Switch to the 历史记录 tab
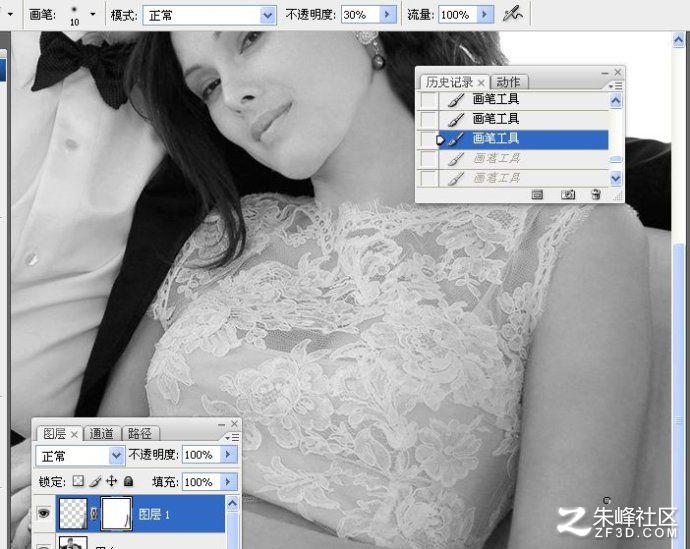 (x=449, y=82)
